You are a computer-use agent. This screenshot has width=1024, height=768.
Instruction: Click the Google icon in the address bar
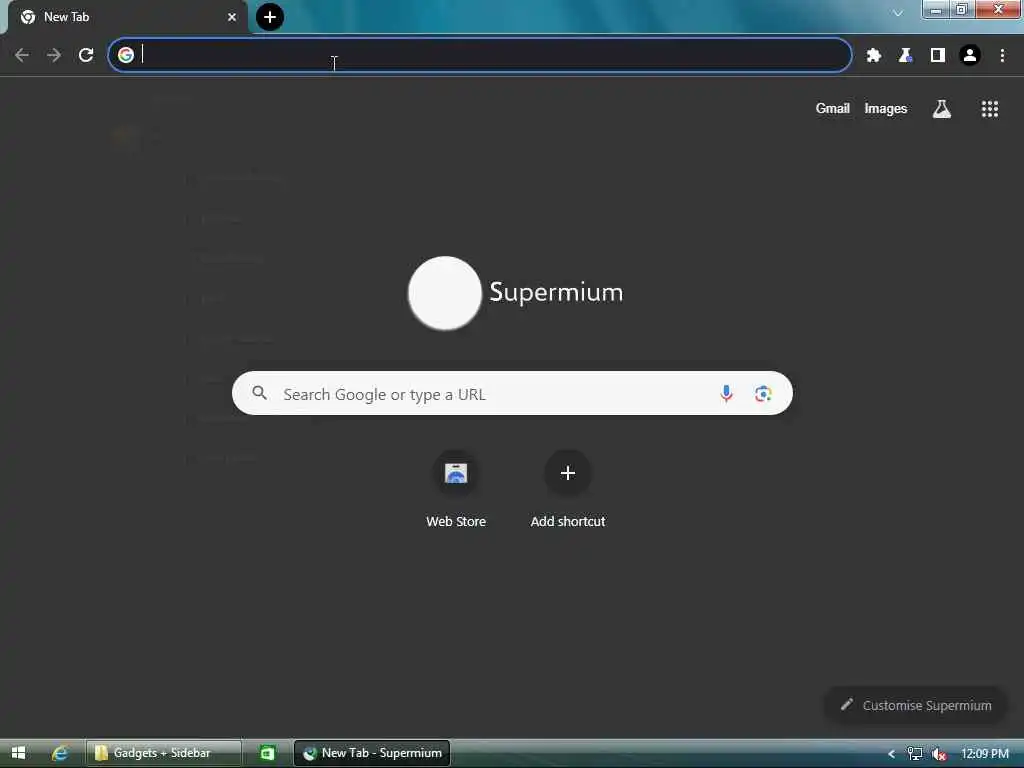(x=126, y=55)
